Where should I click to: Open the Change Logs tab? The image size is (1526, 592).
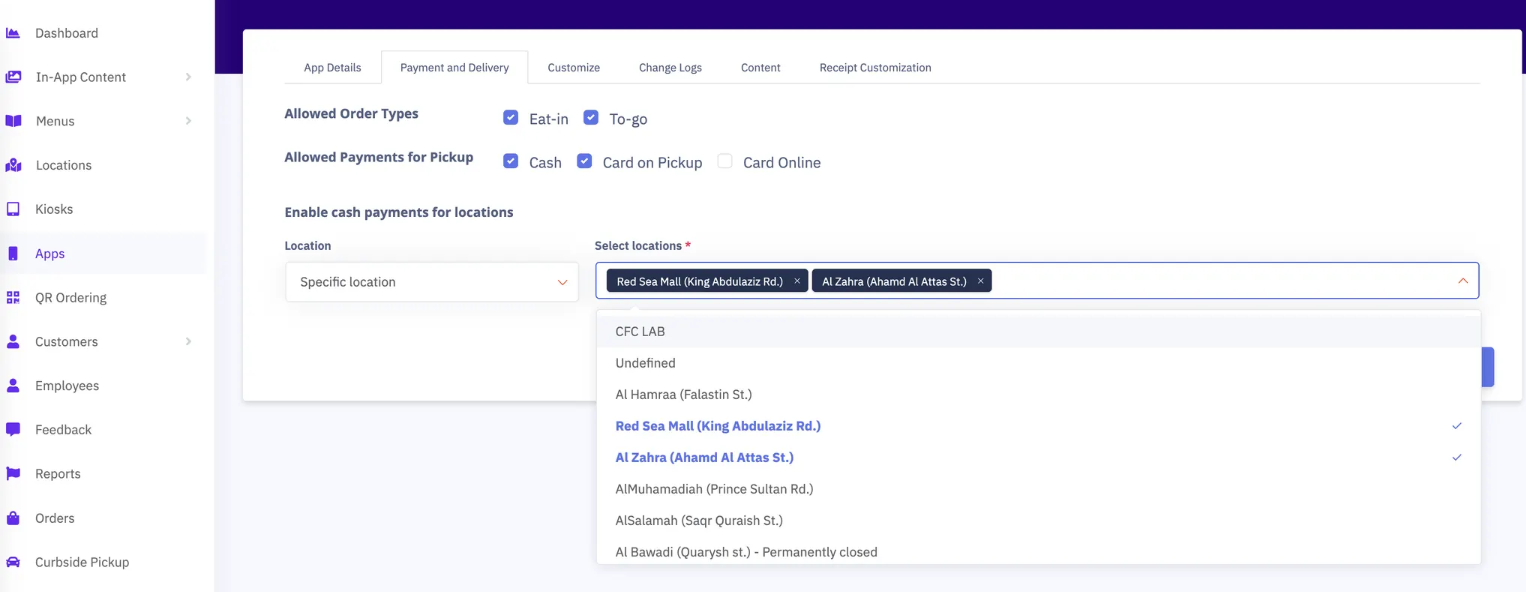[x=670, y=68]
